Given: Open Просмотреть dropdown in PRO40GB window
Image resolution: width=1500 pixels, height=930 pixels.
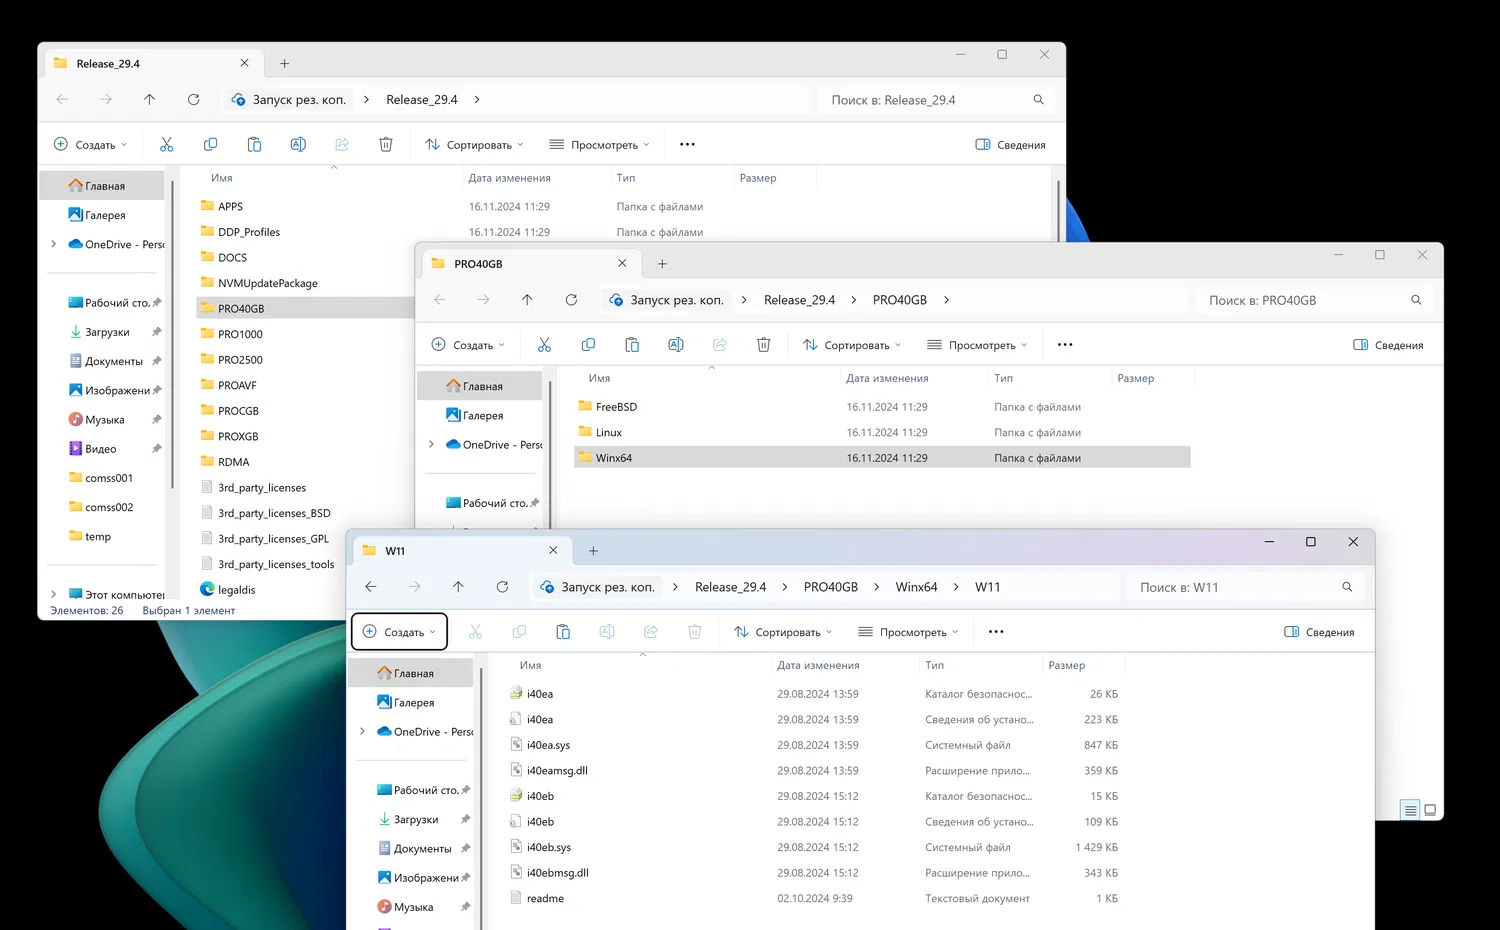Looking at the screenshot, I should click(x=978, y=345).
